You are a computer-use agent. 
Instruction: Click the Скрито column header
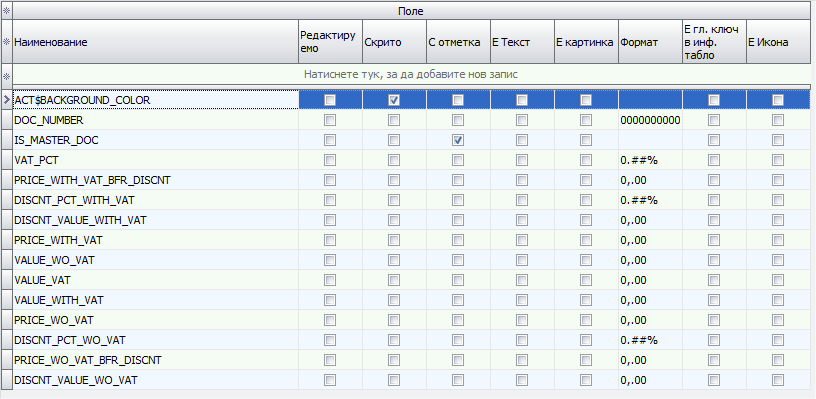click(x=394, y=42)
